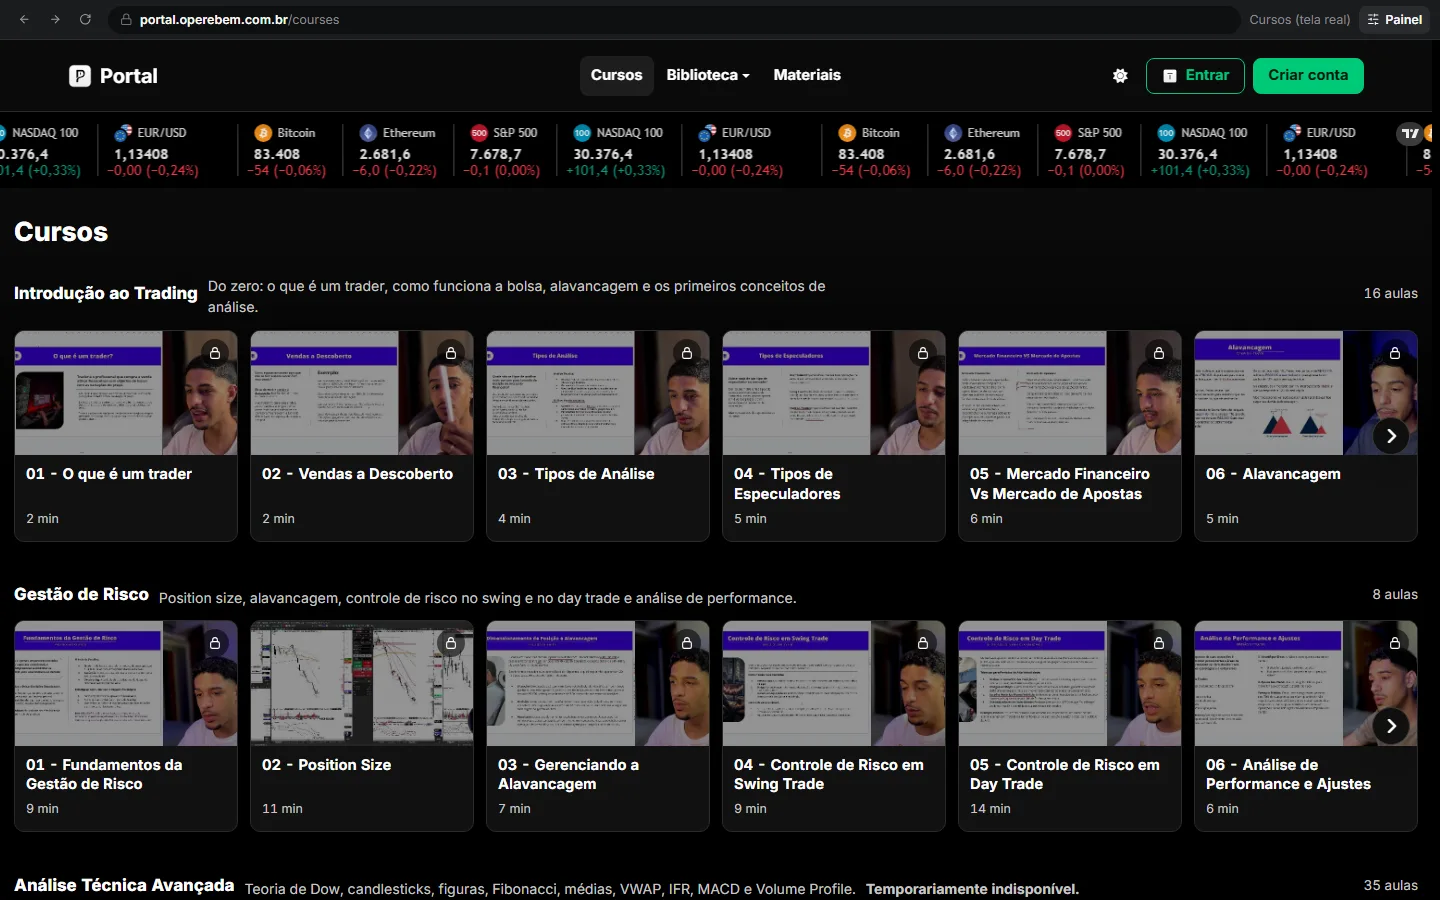
Task: Go back with the browser arrow
Action: point(25,19)
